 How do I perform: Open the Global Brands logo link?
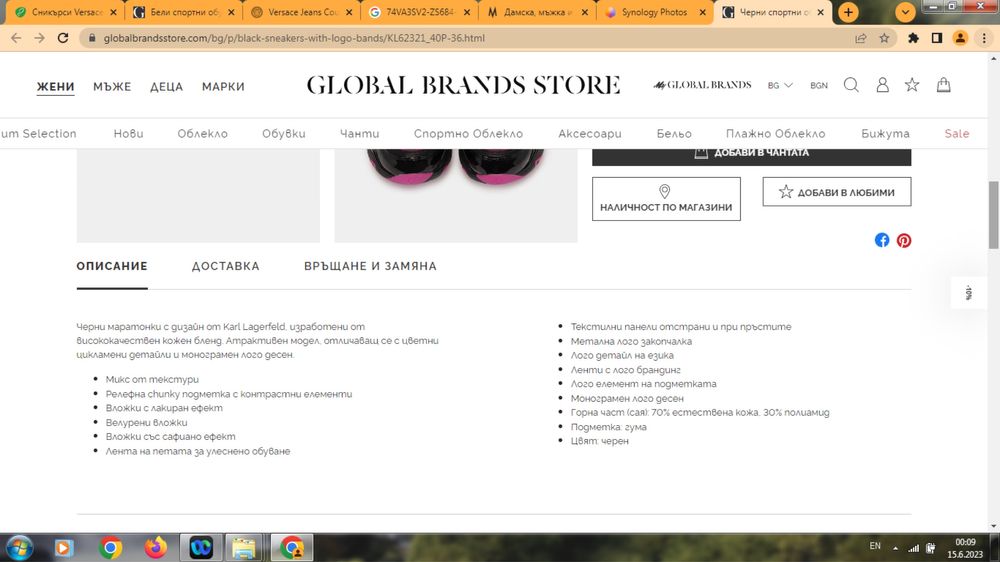702,85
